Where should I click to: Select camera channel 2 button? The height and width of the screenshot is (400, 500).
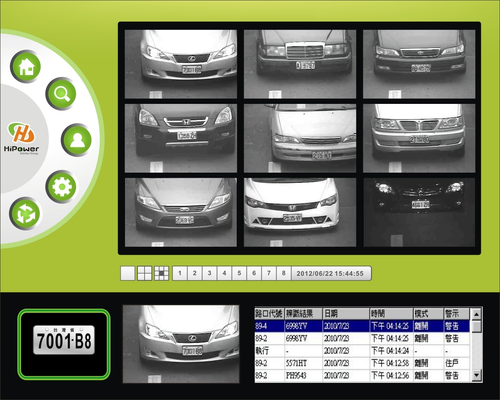coord(195,273)
